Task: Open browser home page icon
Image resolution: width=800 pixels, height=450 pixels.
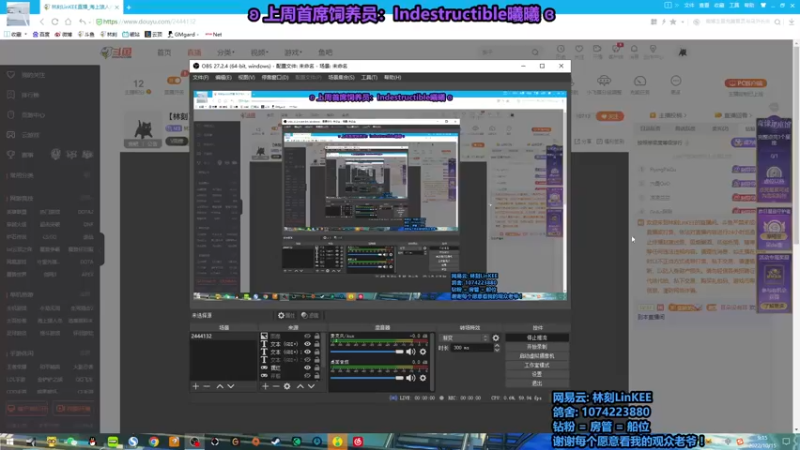Action: coord(68,22)
